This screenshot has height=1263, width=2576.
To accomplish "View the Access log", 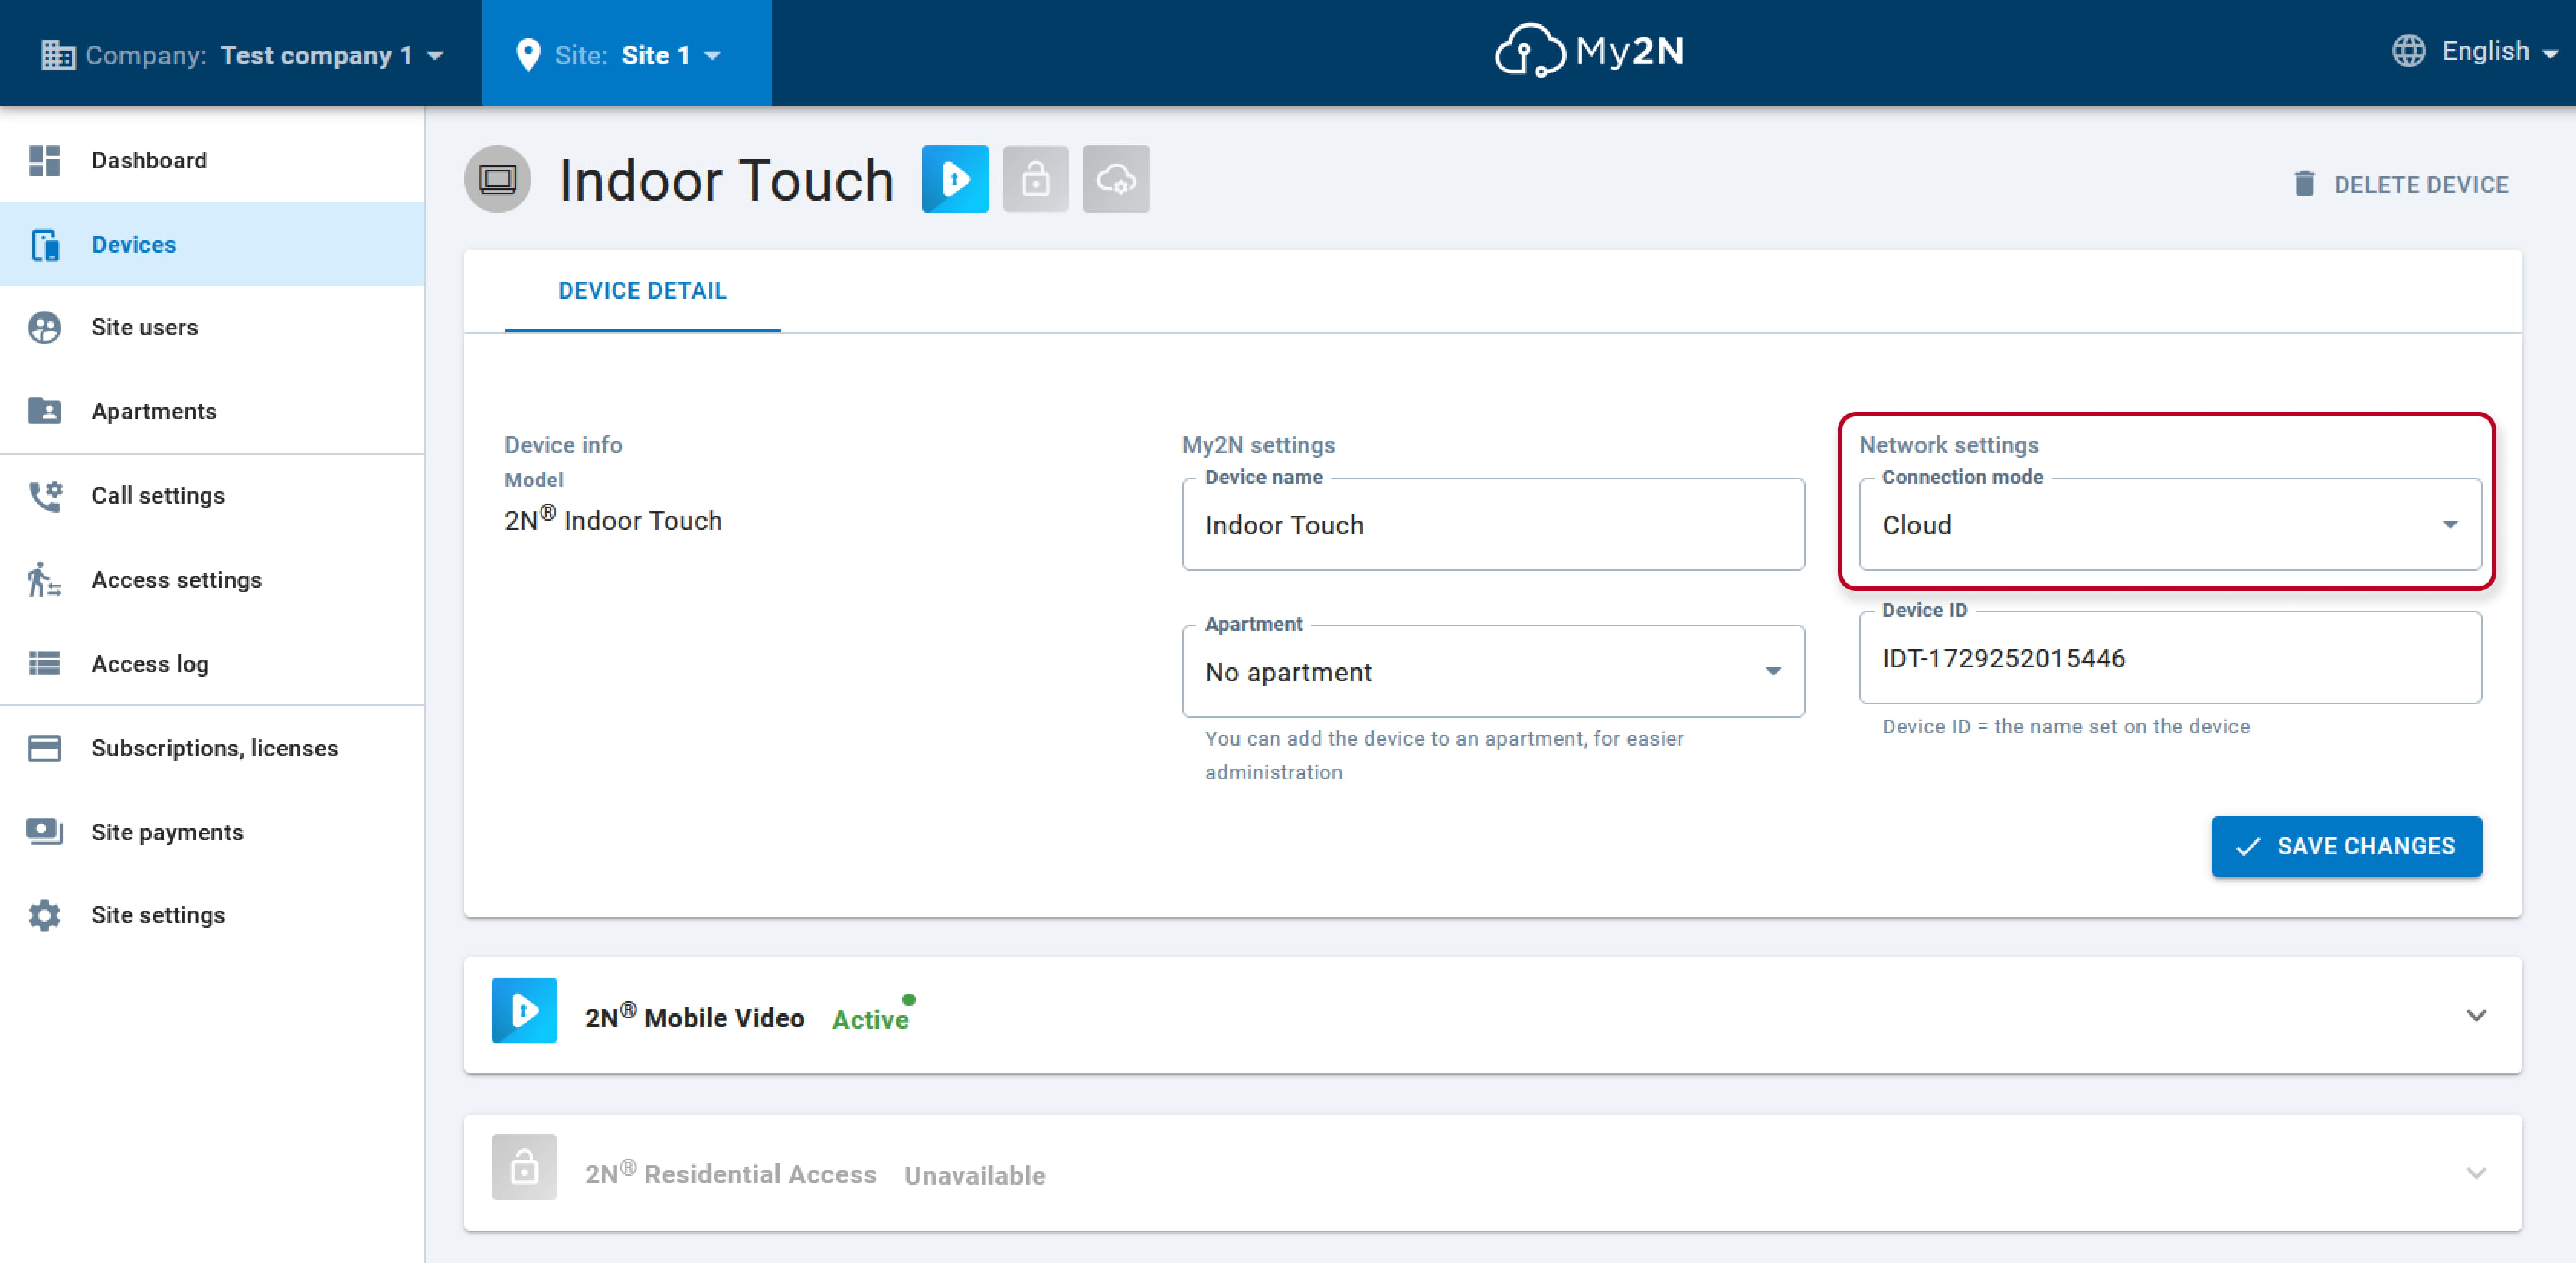I will tap(212, 663).
